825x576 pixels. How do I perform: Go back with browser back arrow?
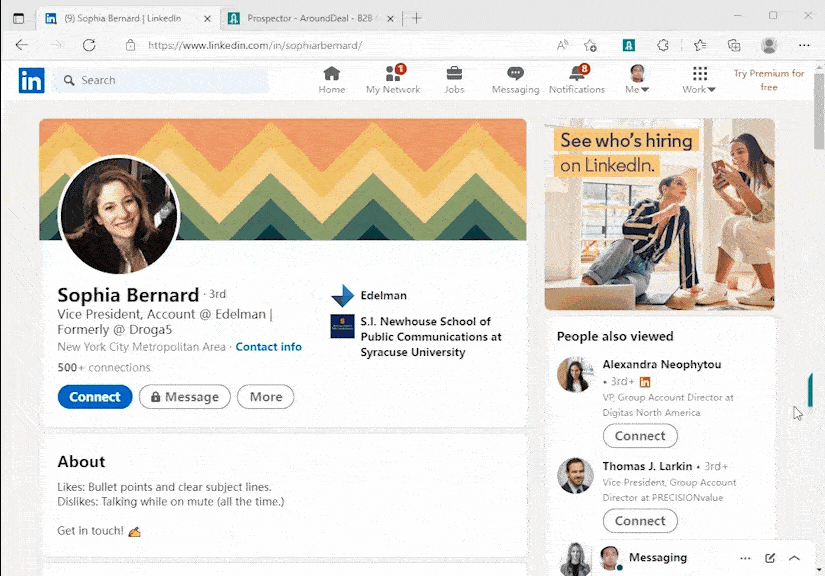(x=22, y=45)
